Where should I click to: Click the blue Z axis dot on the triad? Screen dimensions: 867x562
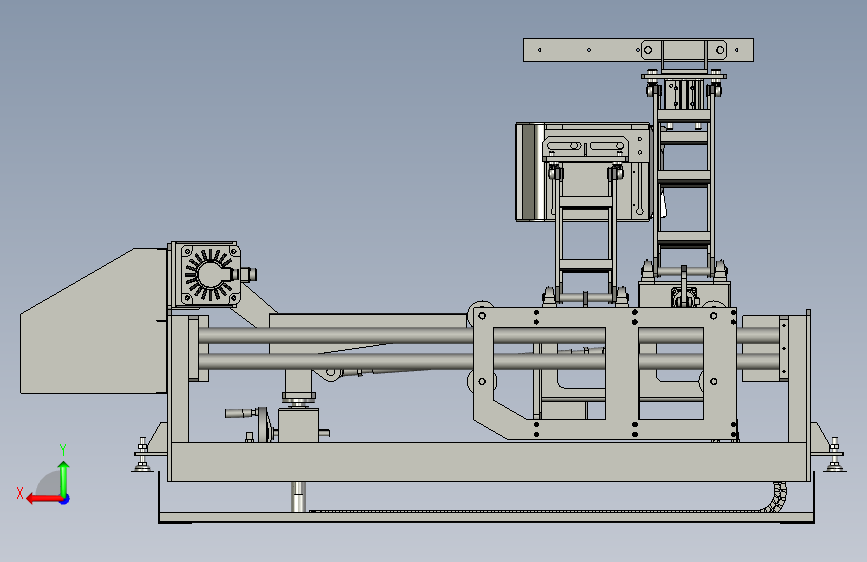point(65,499)
